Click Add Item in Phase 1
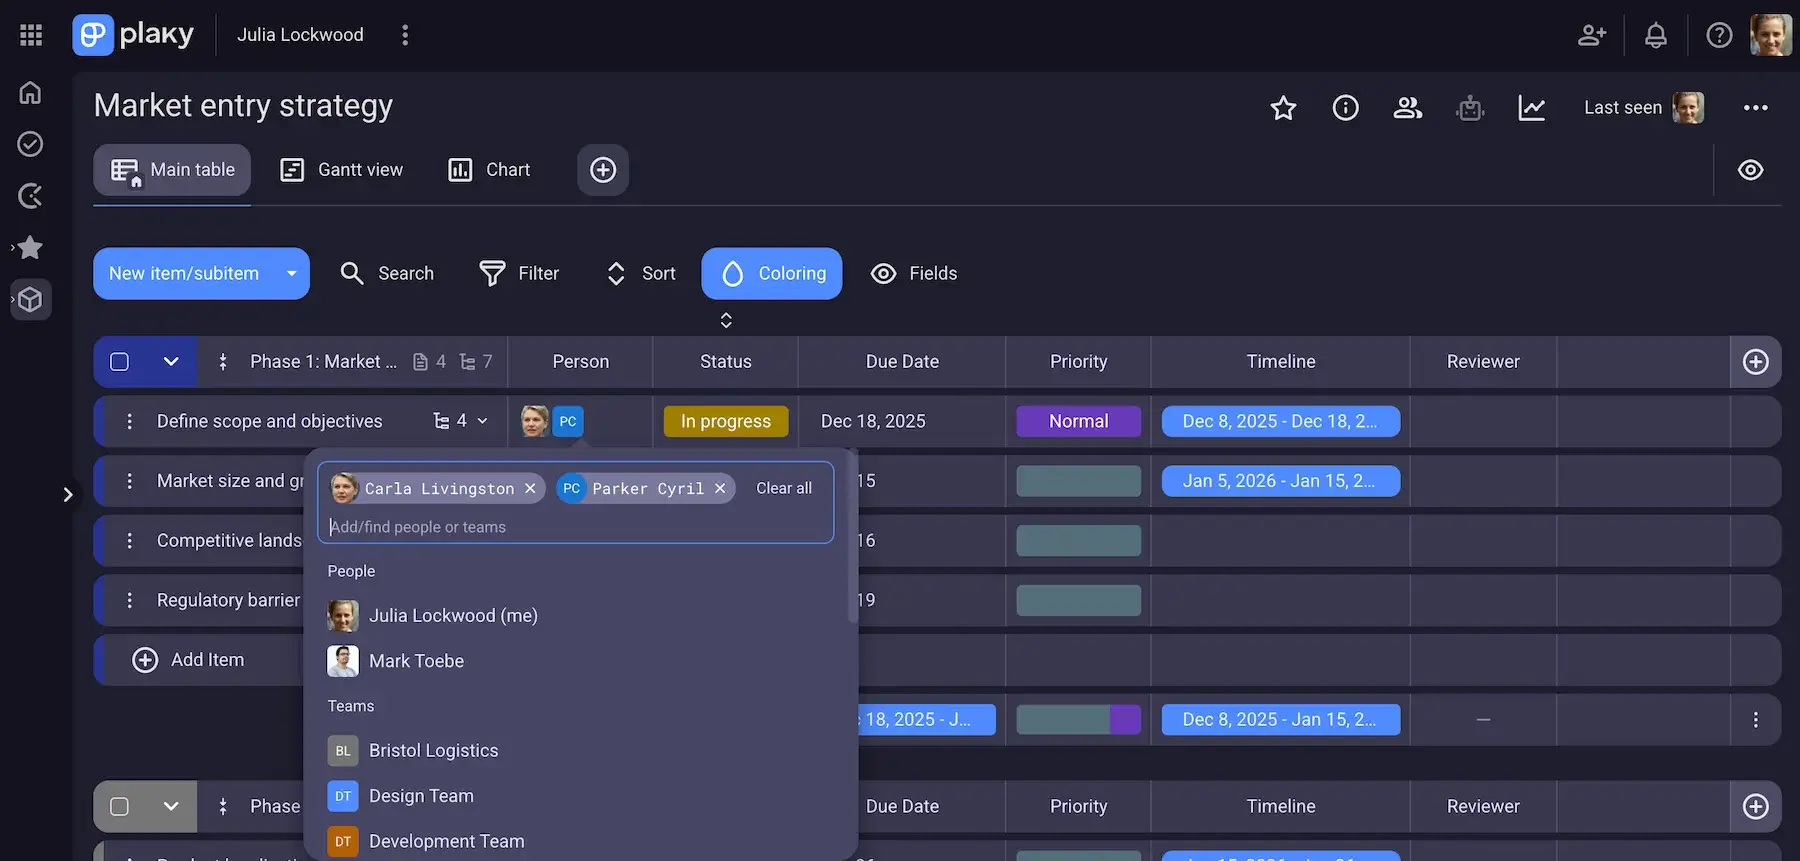 click(x=188, y=660)
